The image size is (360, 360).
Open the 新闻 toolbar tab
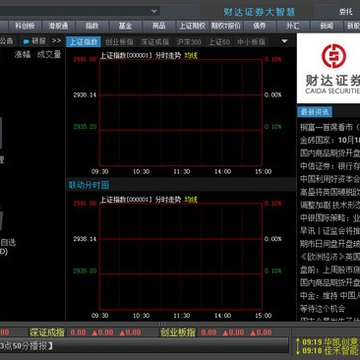pos(327,26)
